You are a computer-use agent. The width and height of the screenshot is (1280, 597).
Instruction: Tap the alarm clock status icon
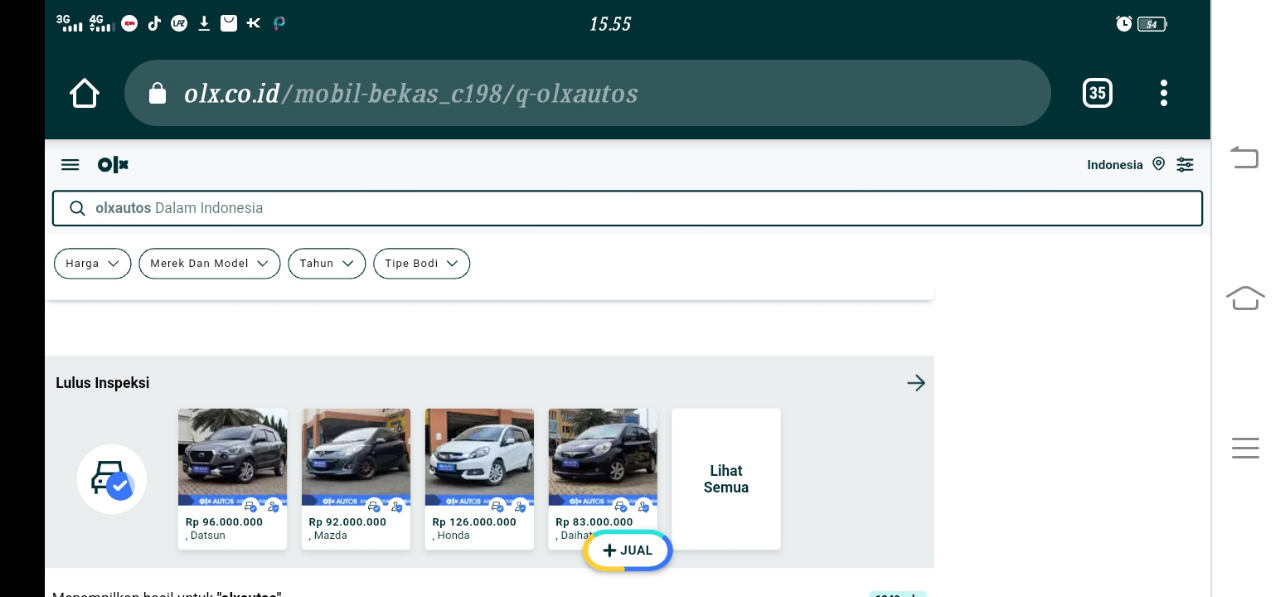click(x=1124, y=24)
